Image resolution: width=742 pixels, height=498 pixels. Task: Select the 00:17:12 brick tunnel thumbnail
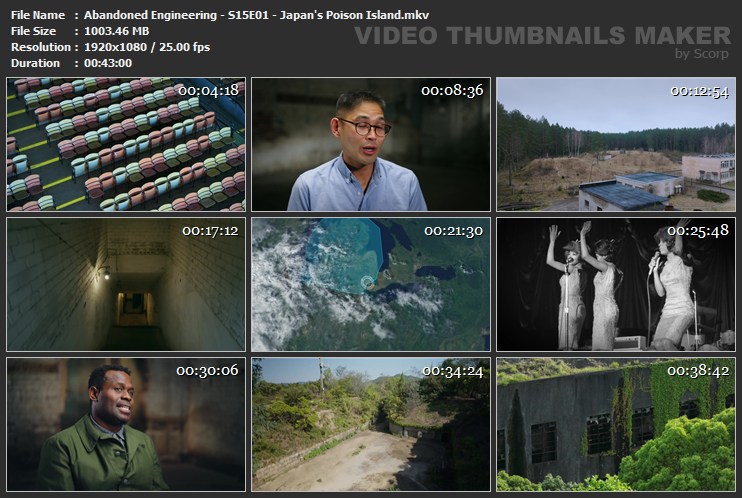coord(126,285)
